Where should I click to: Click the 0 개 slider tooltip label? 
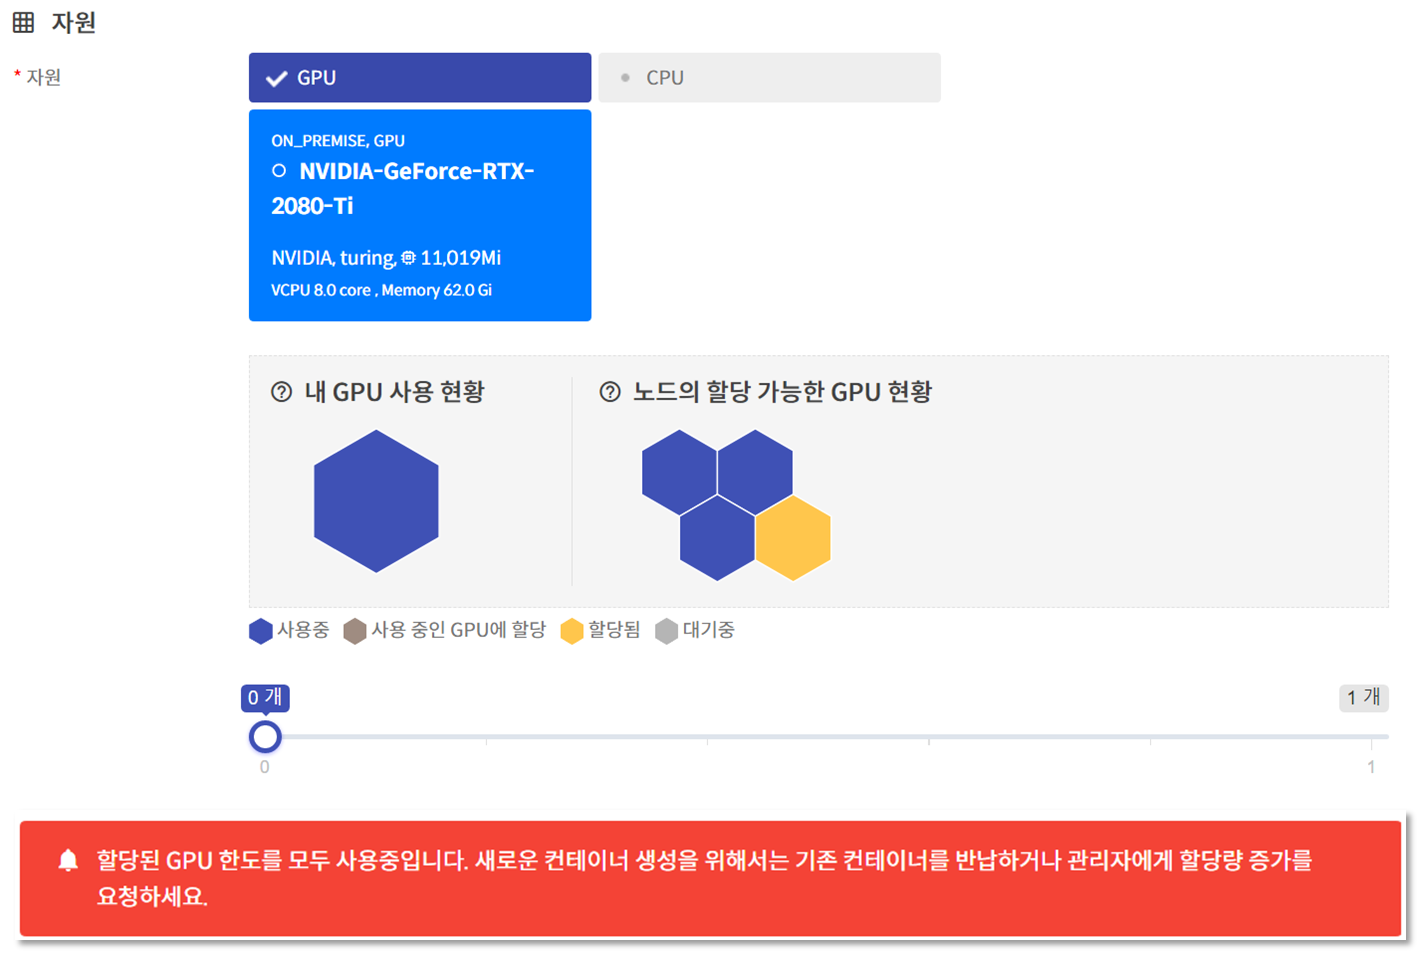pyautogui.click(x=265, y=697)
